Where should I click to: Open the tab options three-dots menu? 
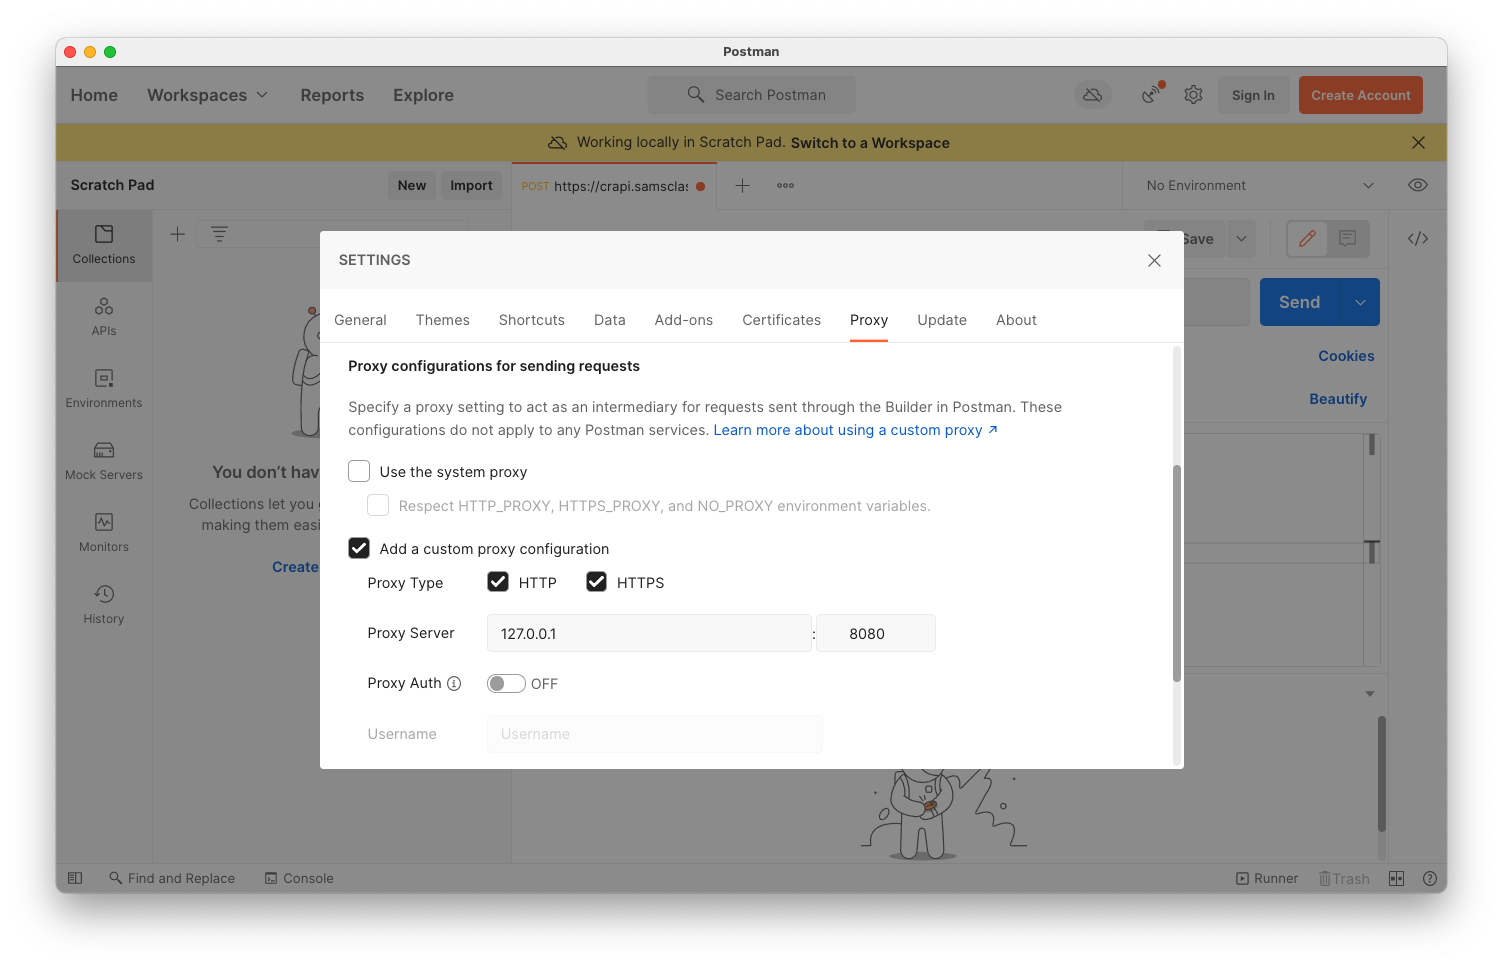tap(786, 185)
